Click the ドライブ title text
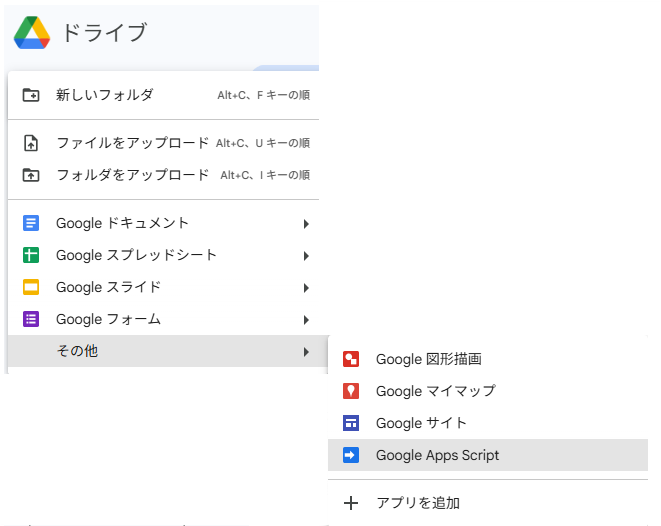Image resolution: width=661 pixels, height=526 pixels. click(104, 32)
